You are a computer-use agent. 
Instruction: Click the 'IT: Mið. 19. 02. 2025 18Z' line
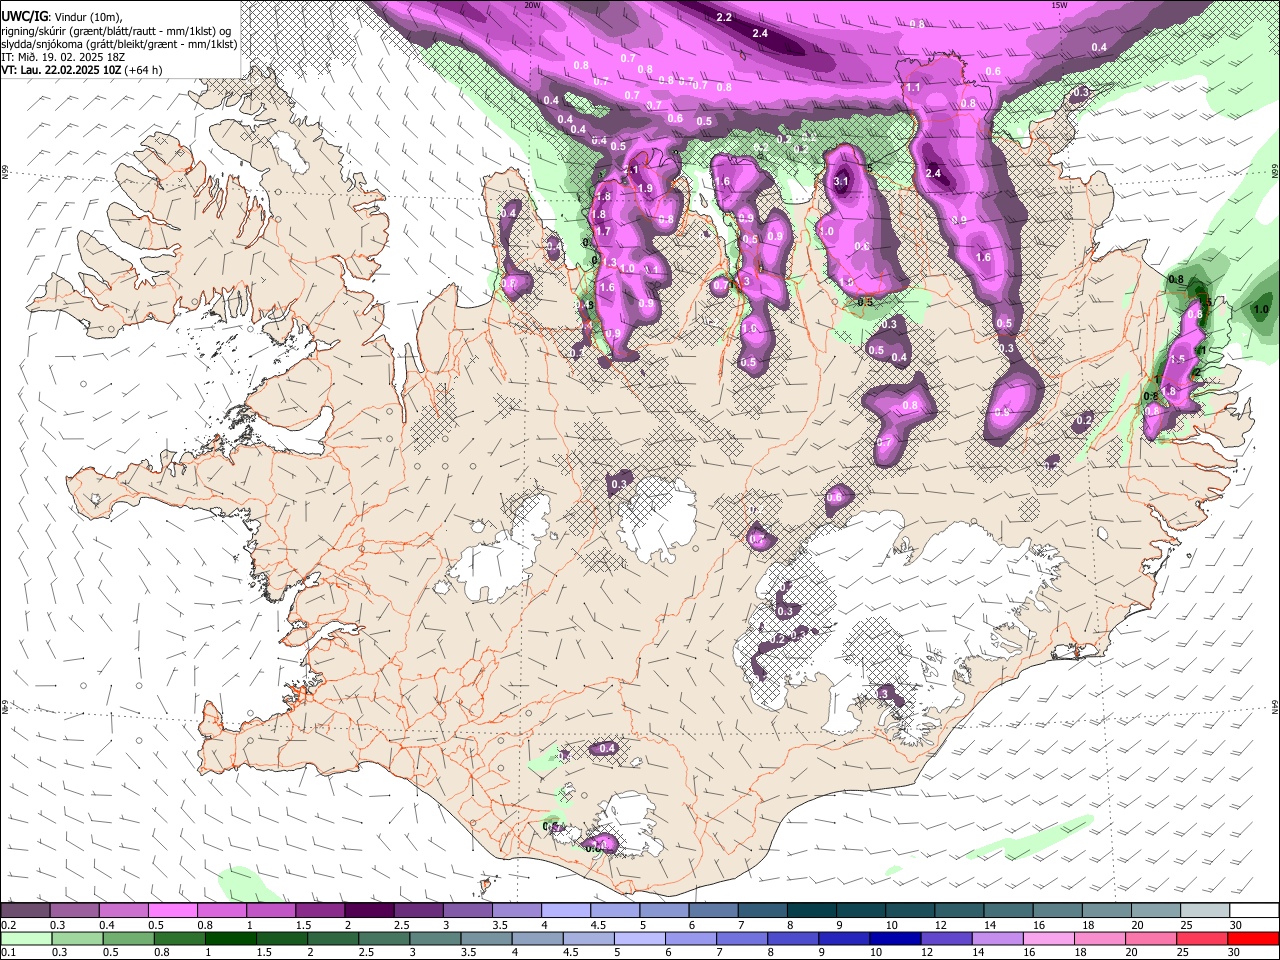(63, 57)
